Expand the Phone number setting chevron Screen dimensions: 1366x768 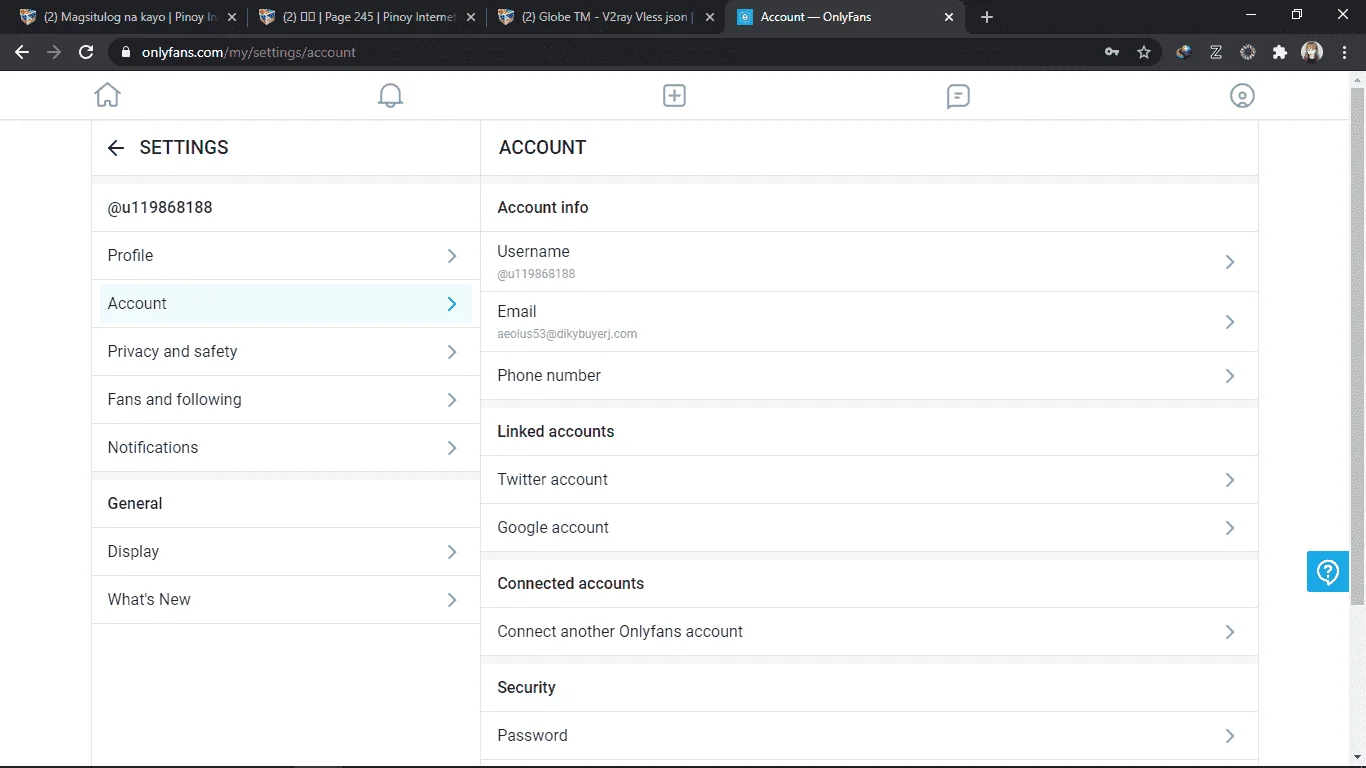[1230, 376]
